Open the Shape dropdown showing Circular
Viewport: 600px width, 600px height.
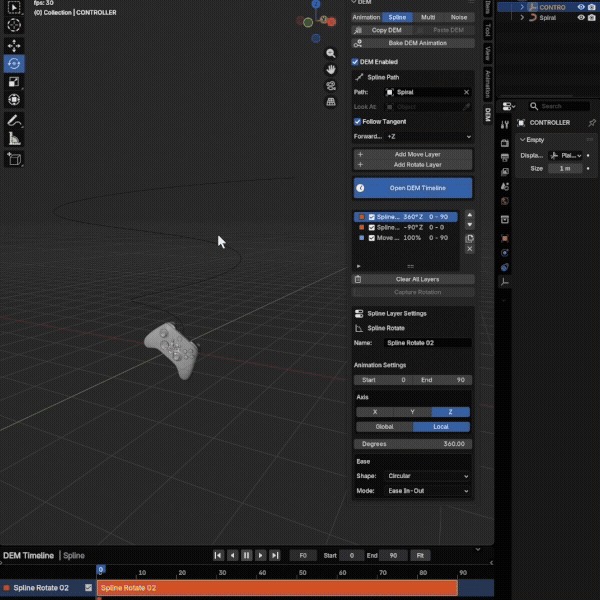click(x=427, y=476)
